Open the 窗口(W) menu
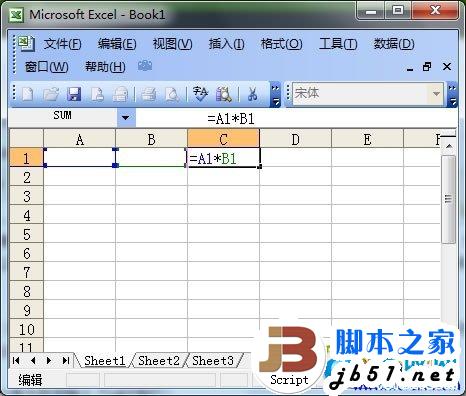 coord(46,67)
